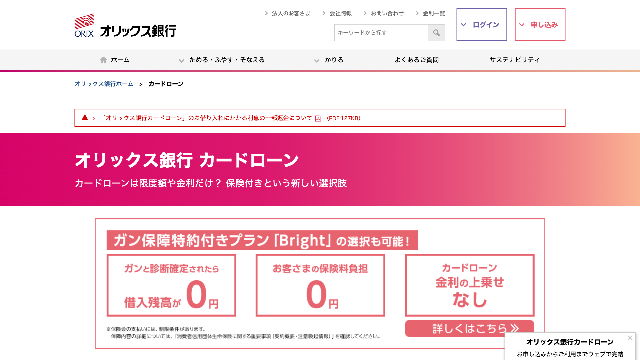Expand the ためる・ふやす・そなえる menu
Screen dimensions: 640x360
222,60
